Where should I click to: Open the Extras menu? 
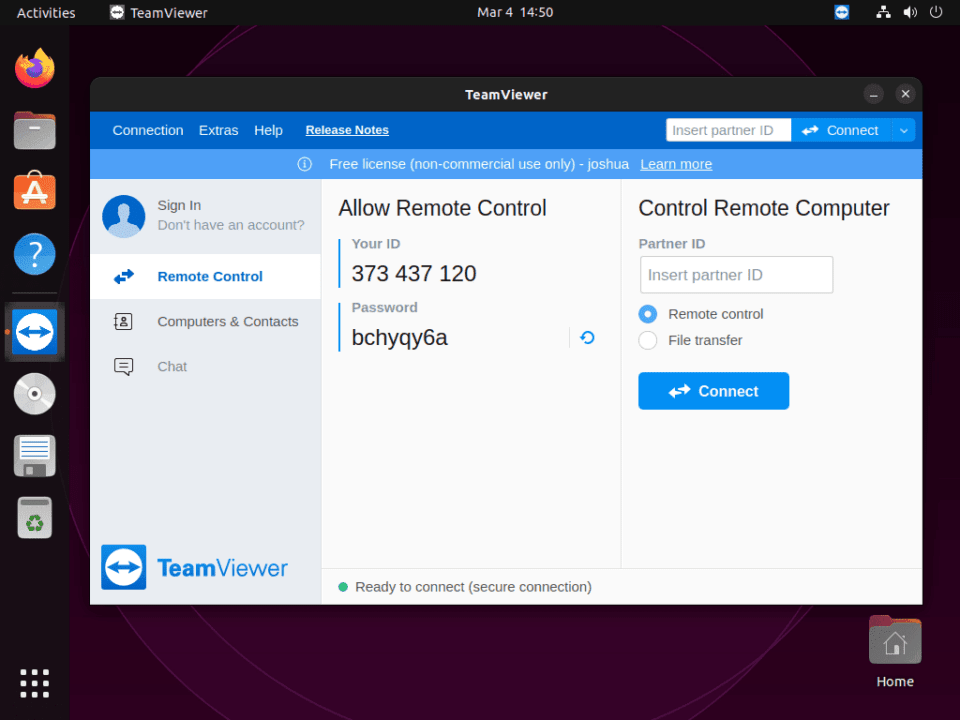[218, 130]
